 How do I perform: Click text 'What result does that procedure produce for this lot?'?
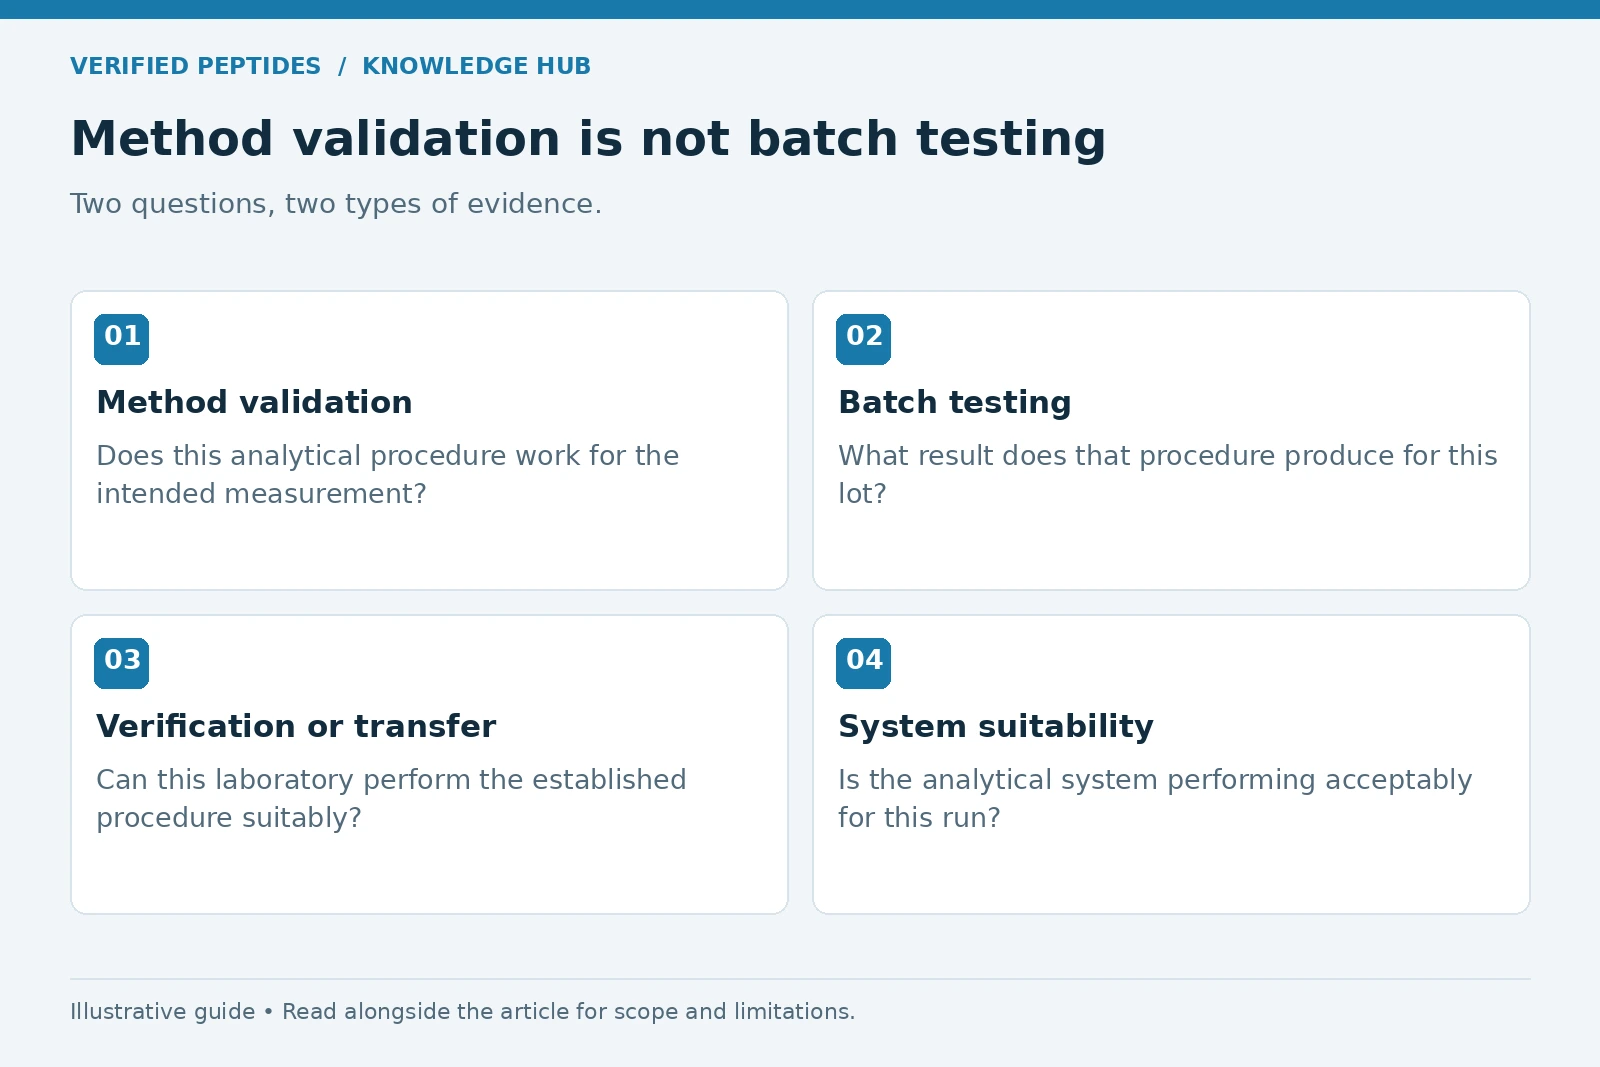click(x=1168, y=474)
